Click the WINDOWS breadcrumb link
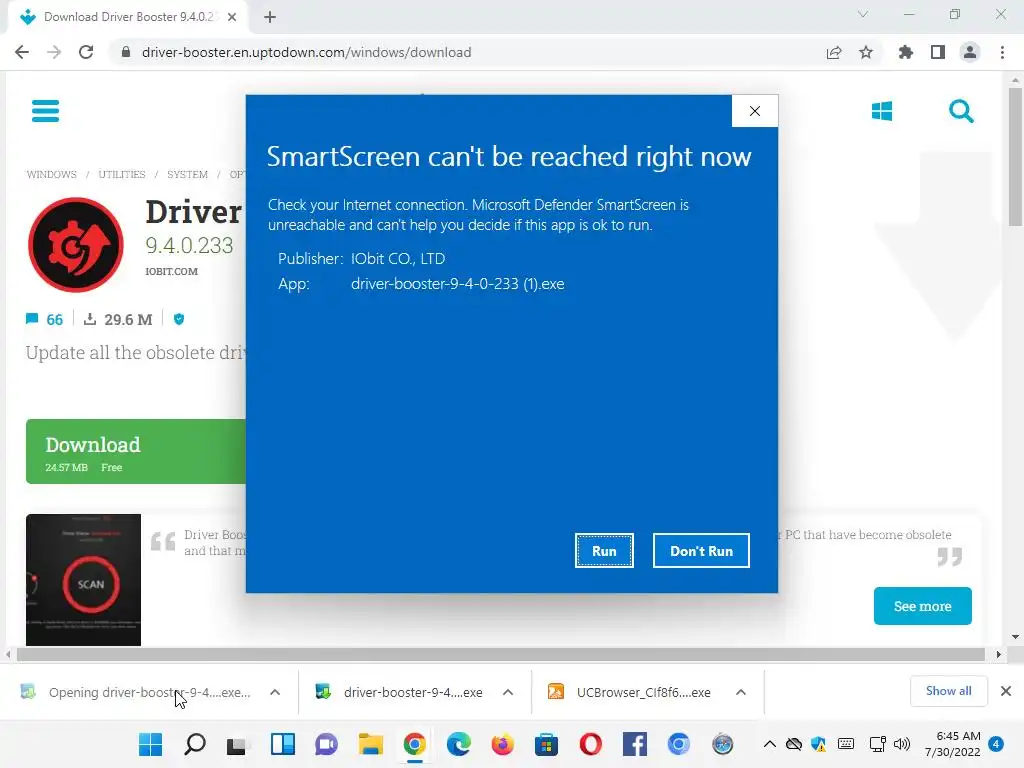This screenshot has width=1024, height=768. (x=52, y=174)
